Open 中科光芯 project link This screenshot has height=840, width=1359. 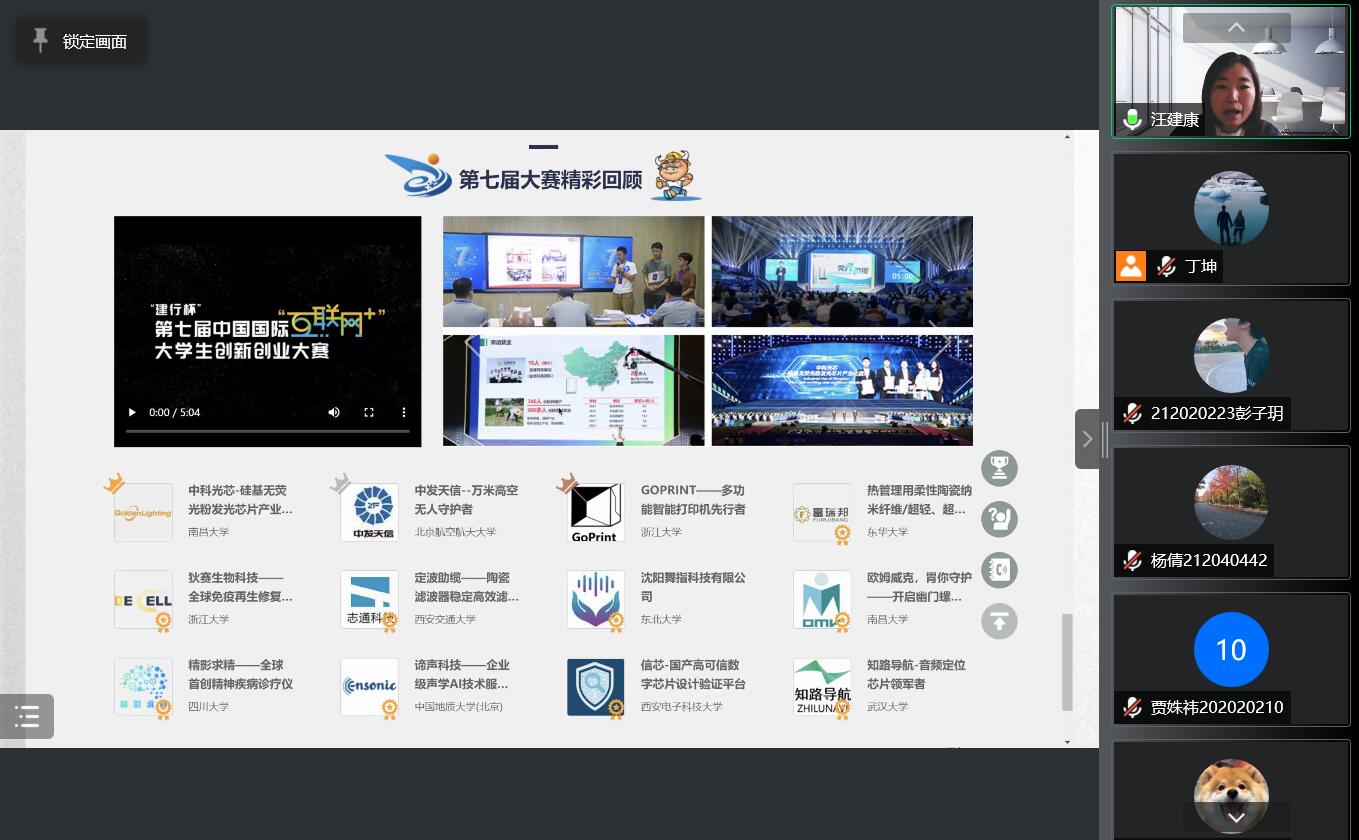coord(240,499)
